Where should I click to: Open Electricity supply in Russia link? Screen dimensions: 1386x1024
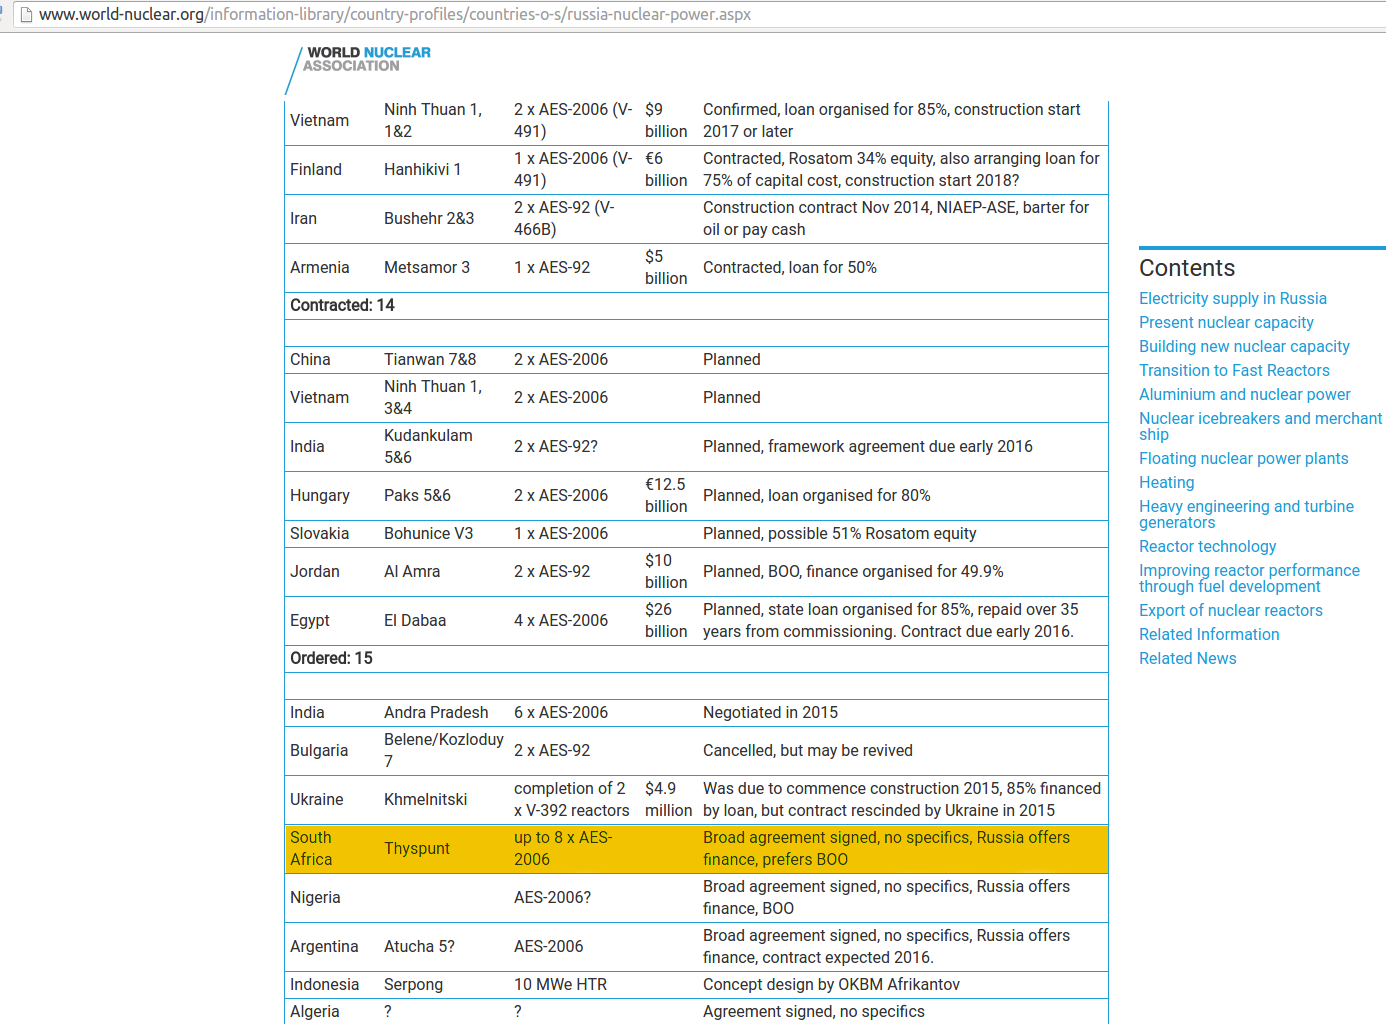pos(1232,298)
